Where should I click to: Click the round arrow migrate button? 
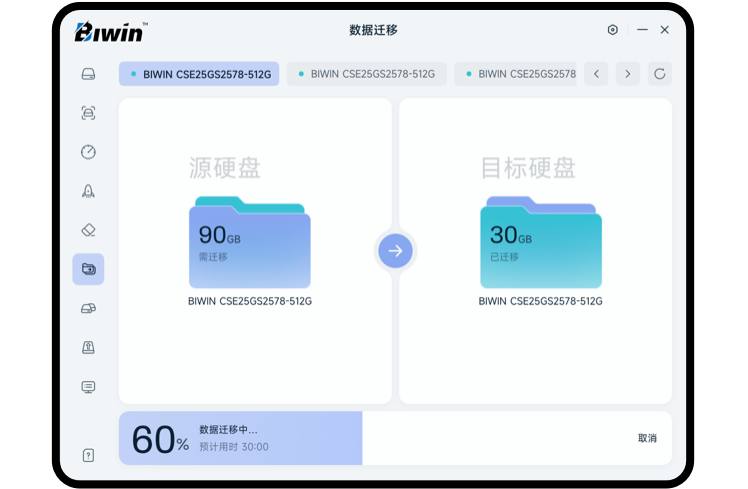tap(395, 251)
